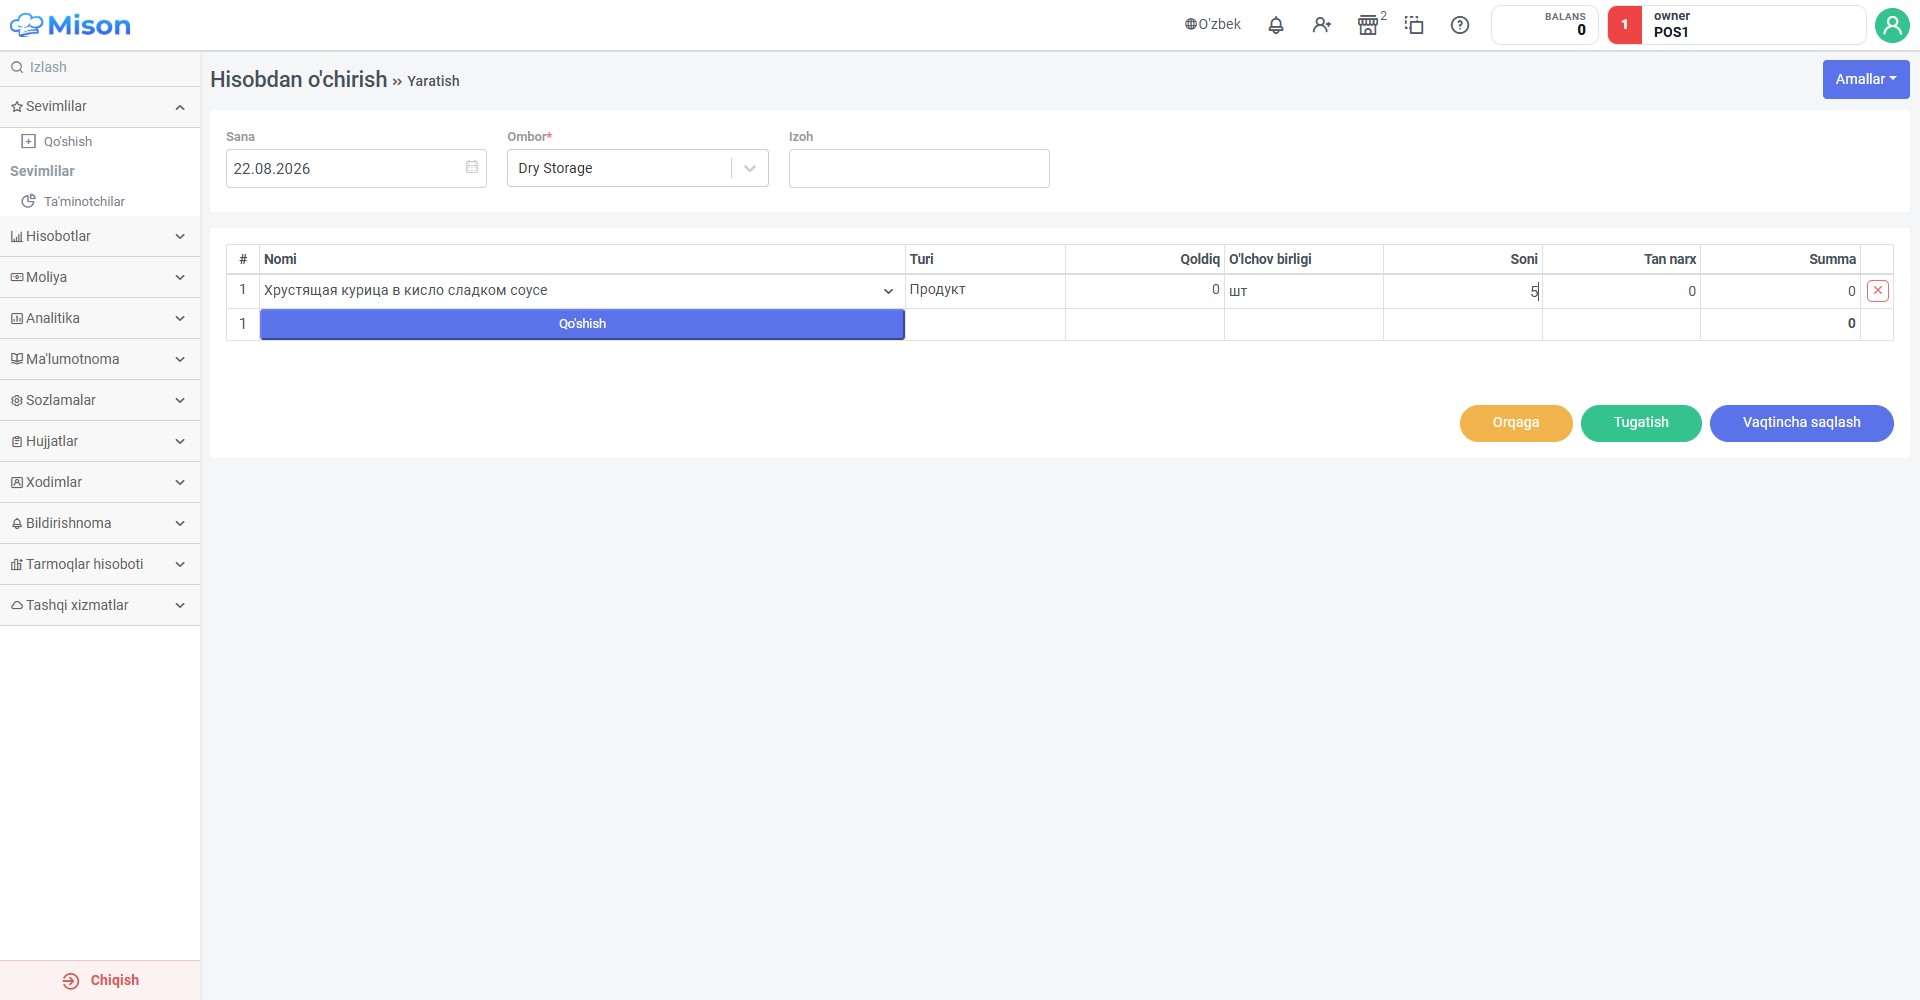1920x1000 pixels.
Task: Click the Vaqtincha saqlash button
Action: (1801, 423)
